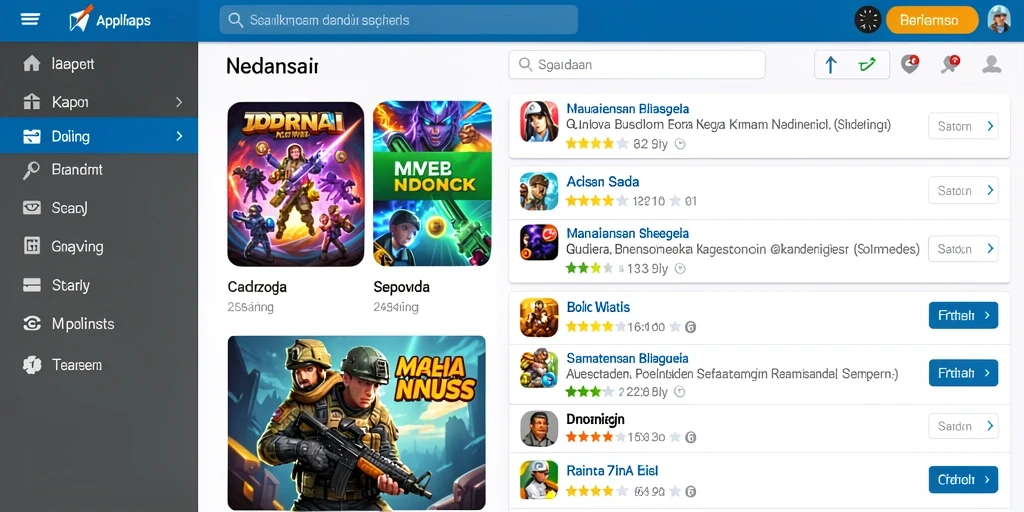Click the Rainta 7inA Eisl title link
1024x512 pixels.
[612, 471]
